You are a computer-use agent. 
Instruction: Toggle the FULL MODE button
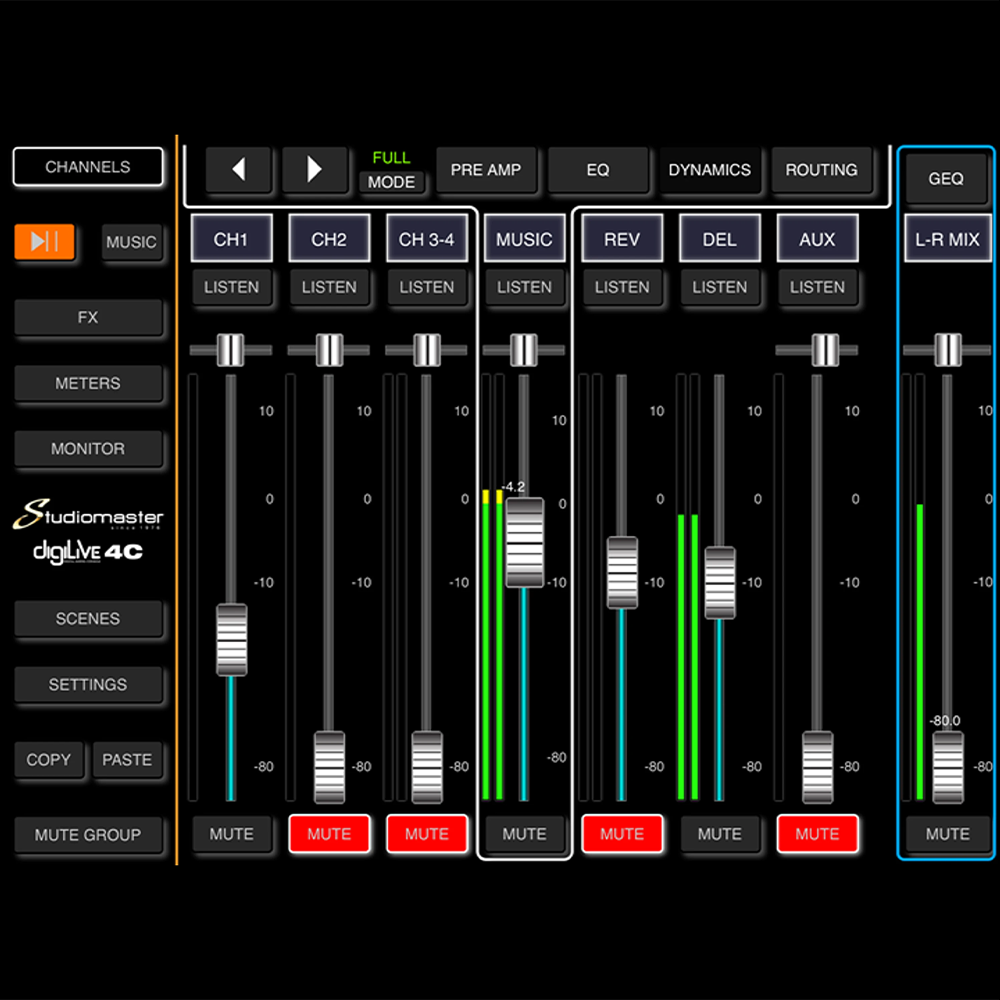point(391,182)
